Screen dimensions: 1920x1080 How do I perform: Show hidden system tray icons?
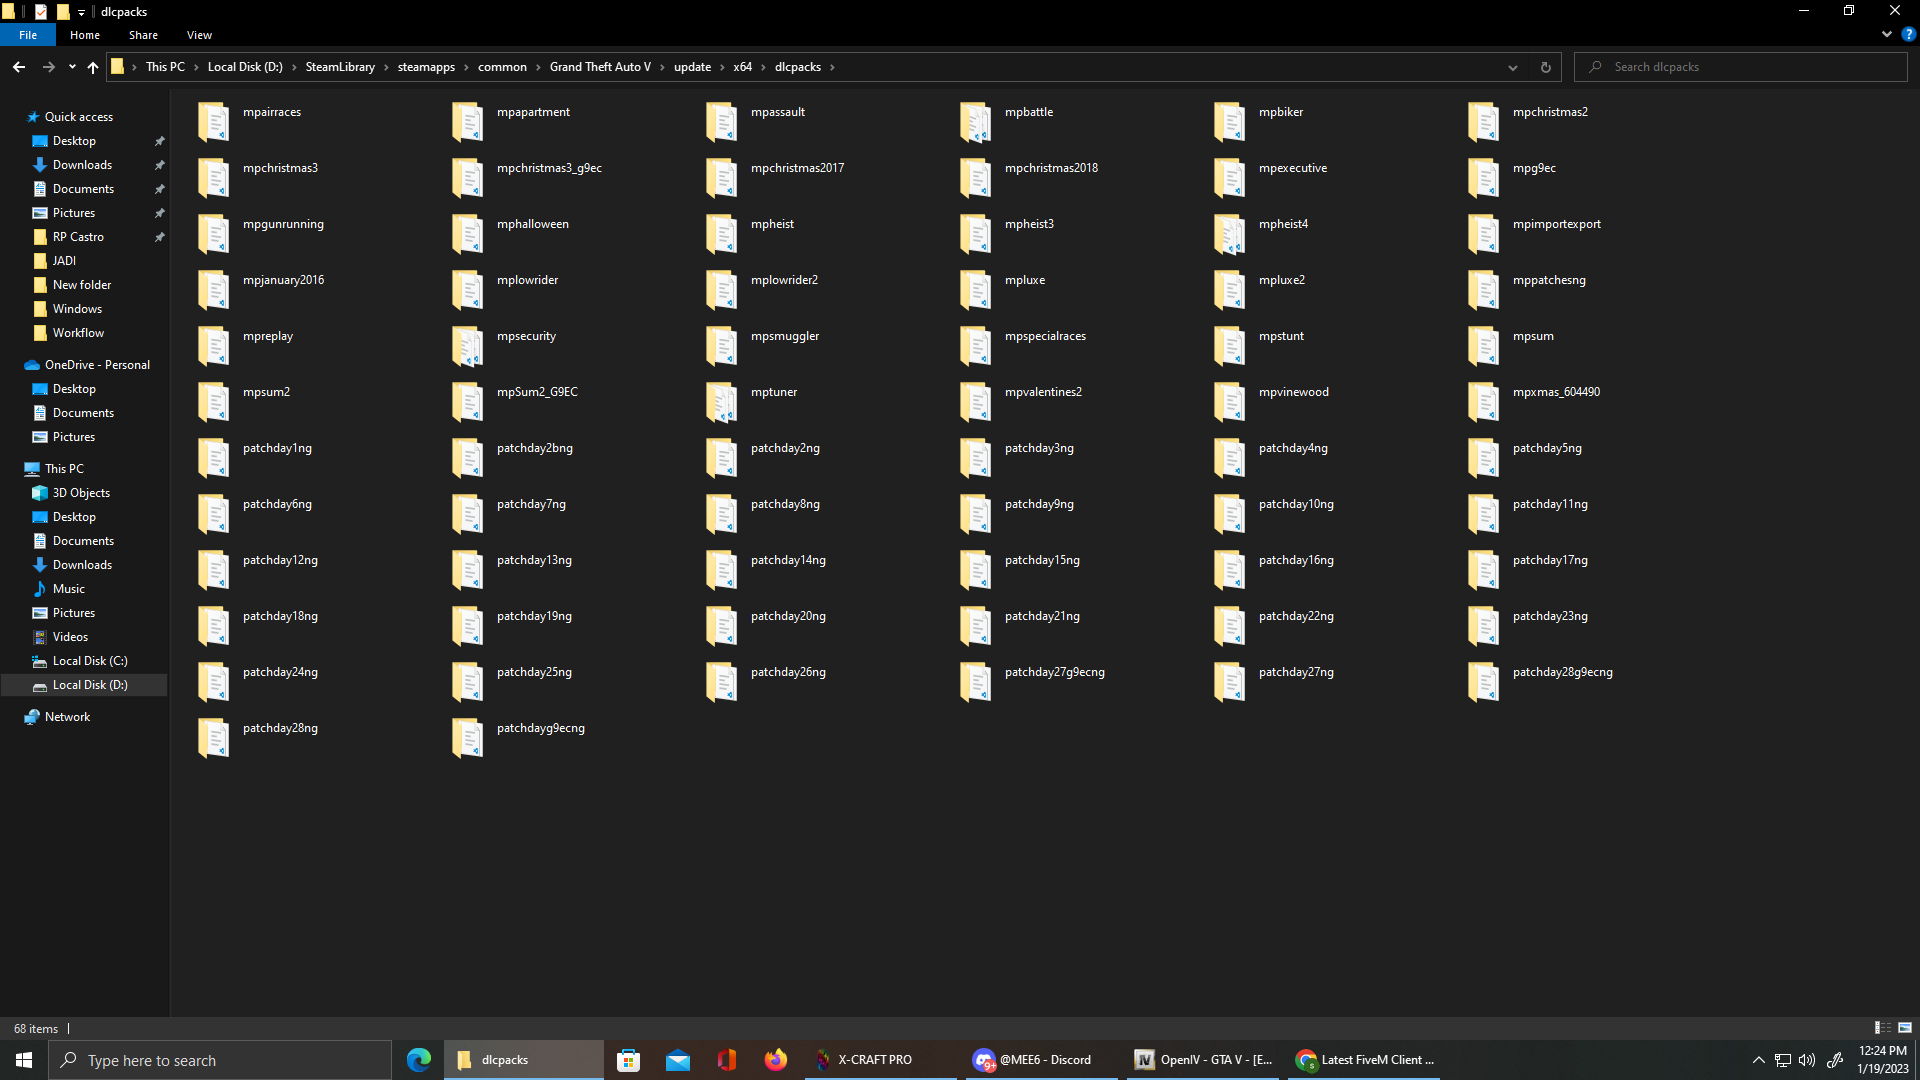coord(1758,1060)
